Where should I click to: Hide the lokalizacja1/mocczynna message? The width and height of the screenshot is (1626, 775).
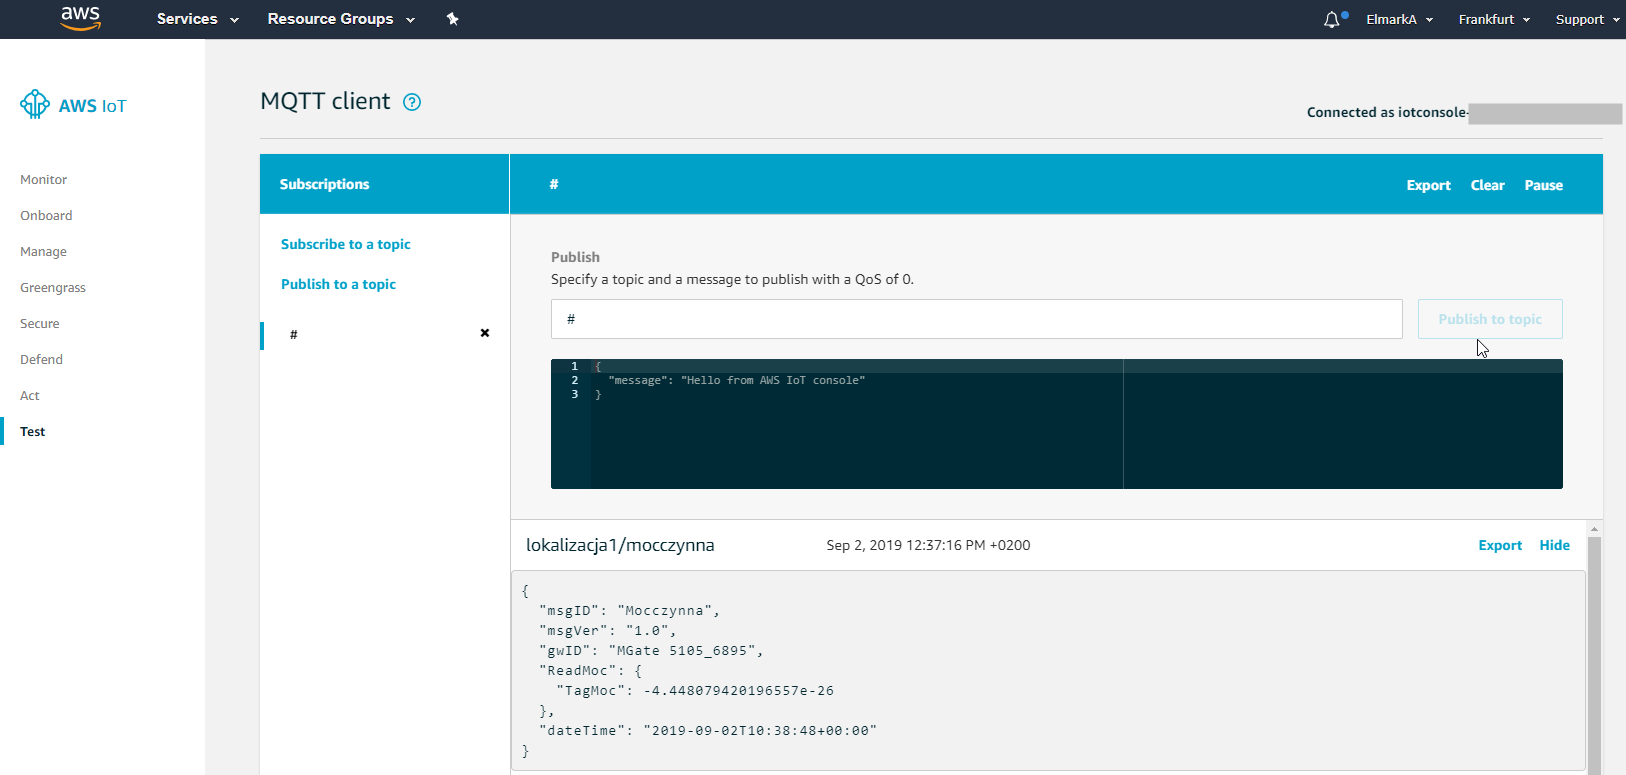pos(1554,545)
